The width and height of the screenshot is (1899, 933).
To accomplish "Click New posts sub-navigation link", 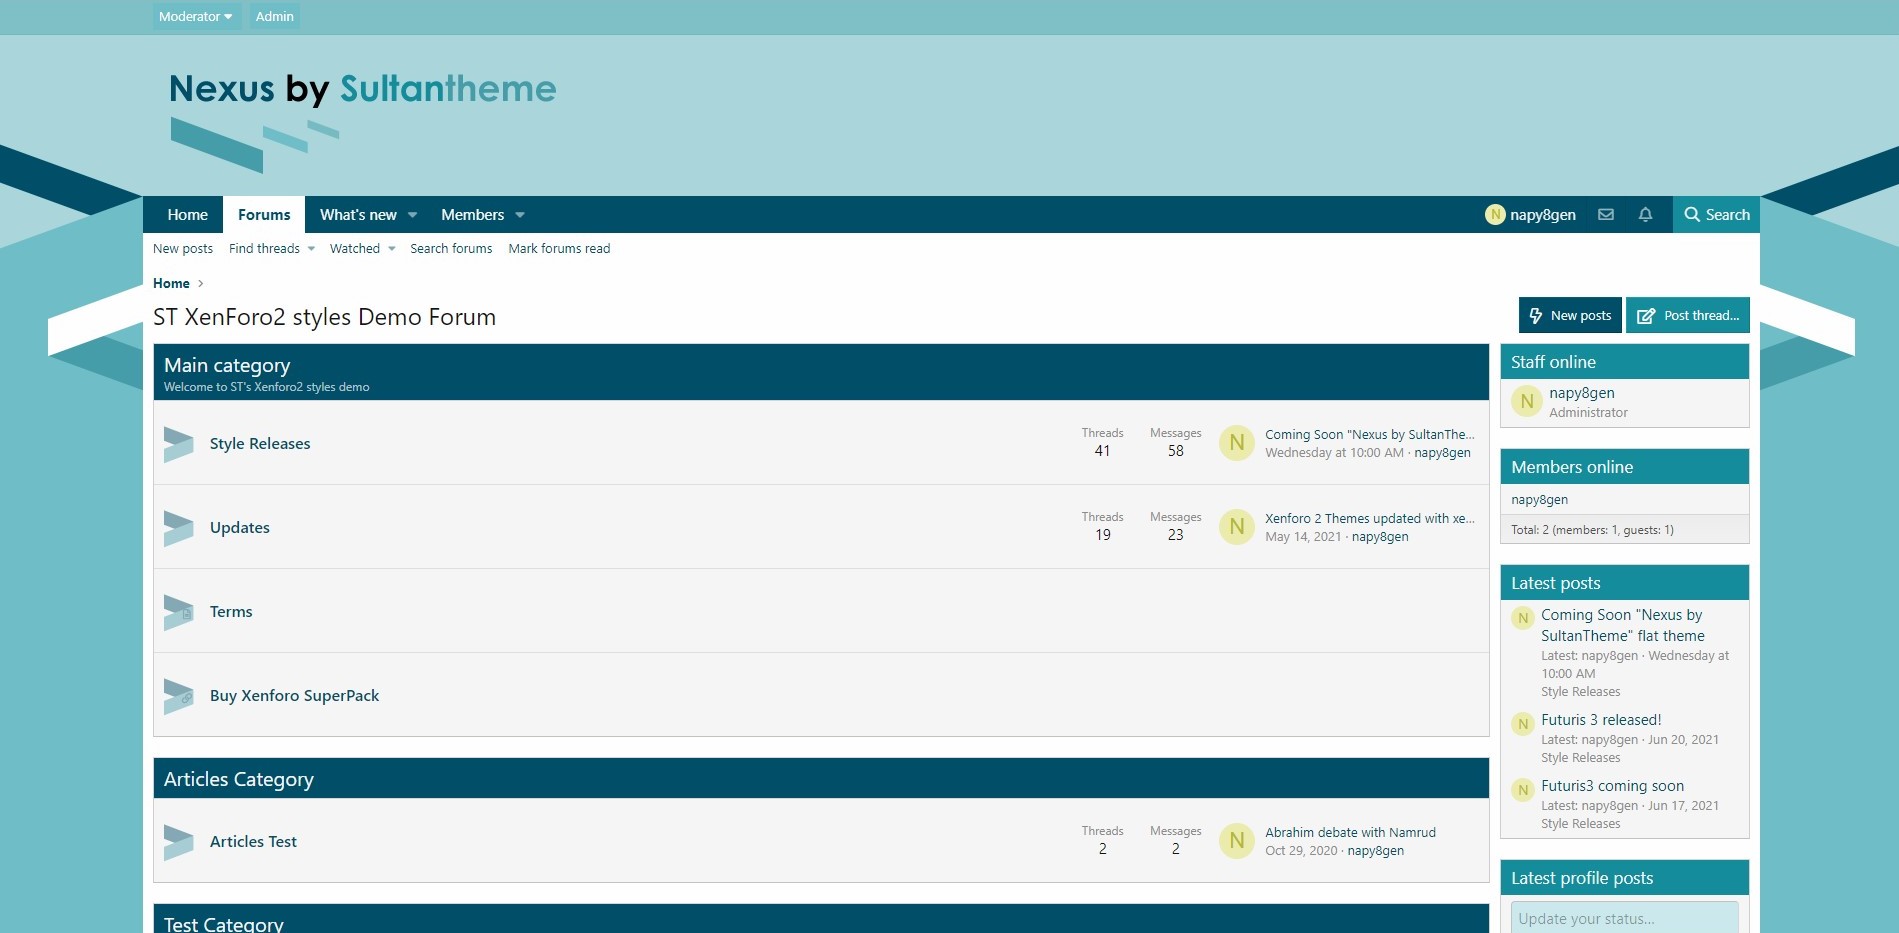I will pos(183,249).
